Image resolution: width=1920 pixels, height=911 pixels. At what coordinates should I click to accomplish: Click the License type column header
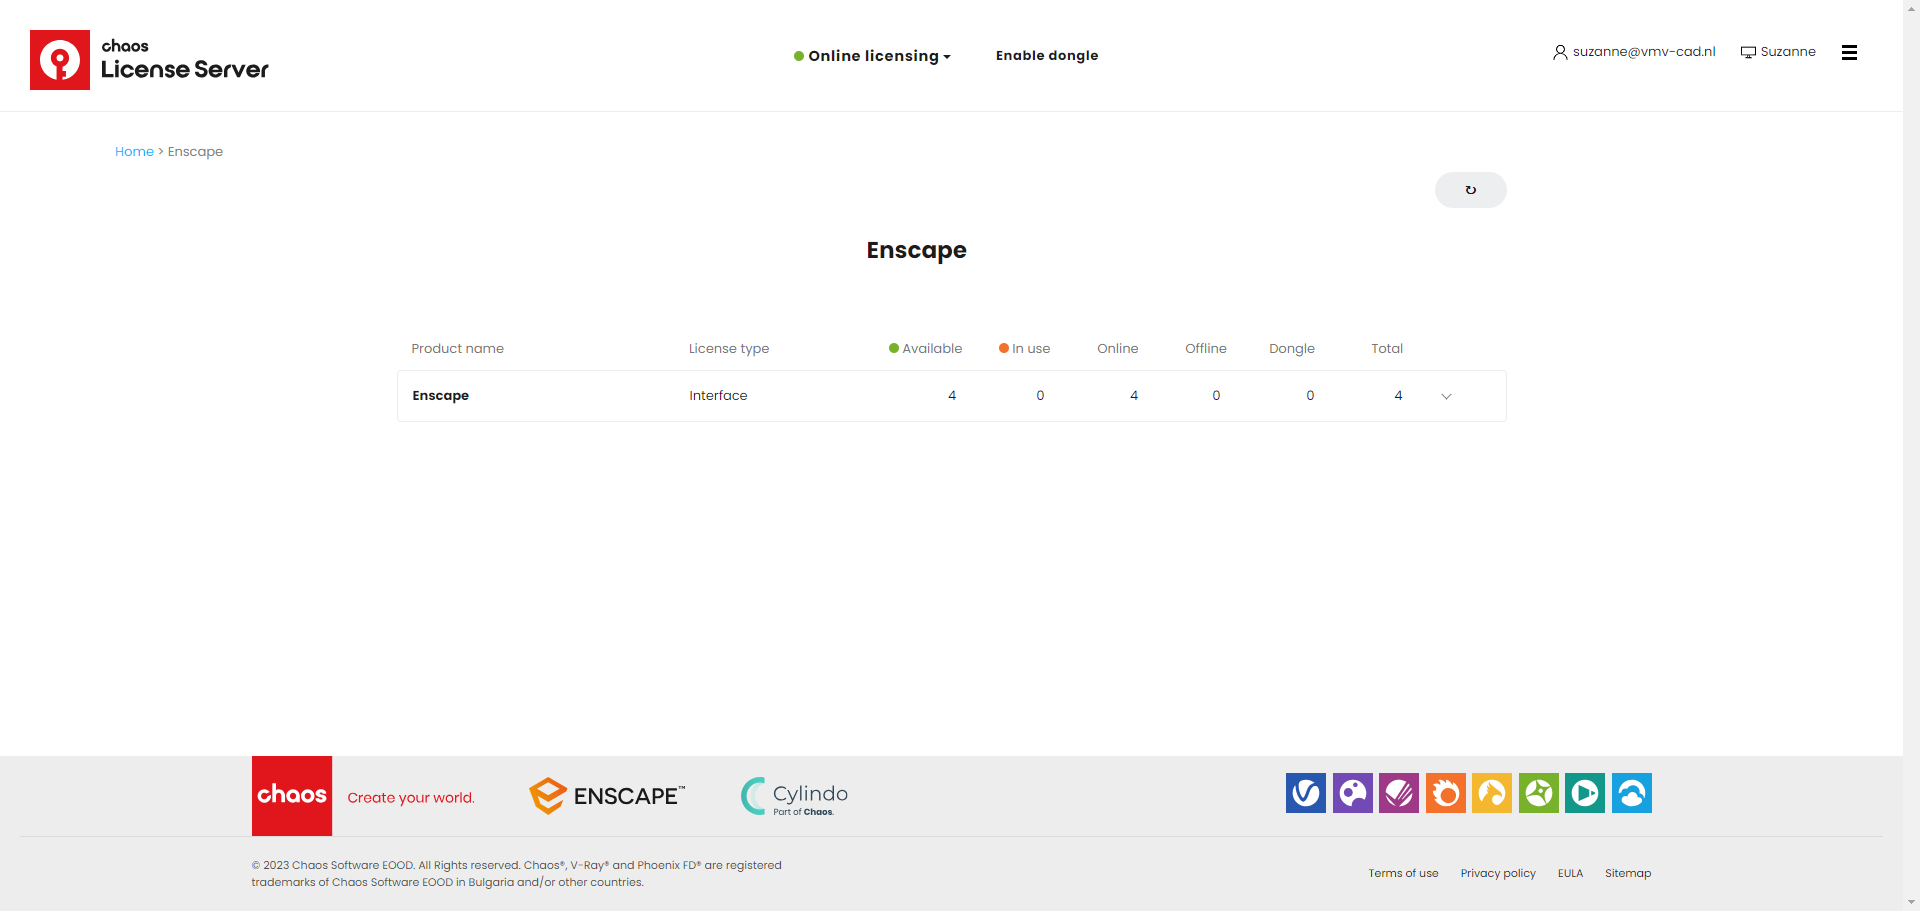729,349
